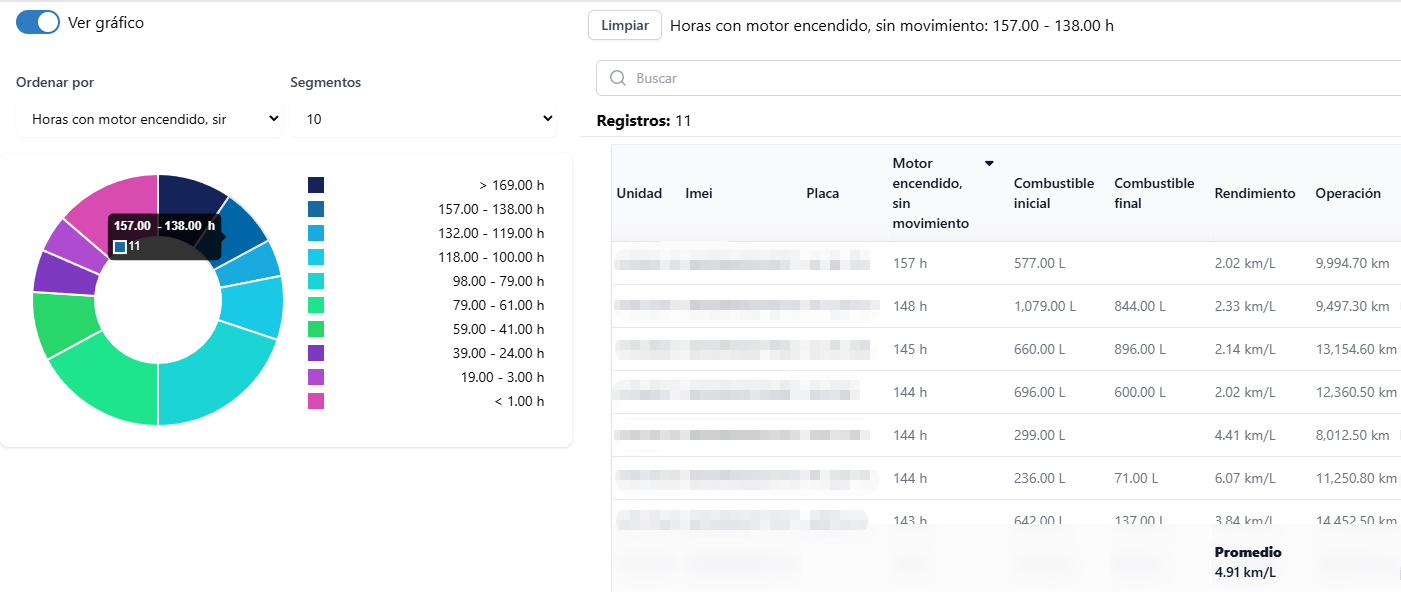Select the 157.00 - 138.00 h legend swatch
Screen dimensions: 1401x592
tap(316, 209)
